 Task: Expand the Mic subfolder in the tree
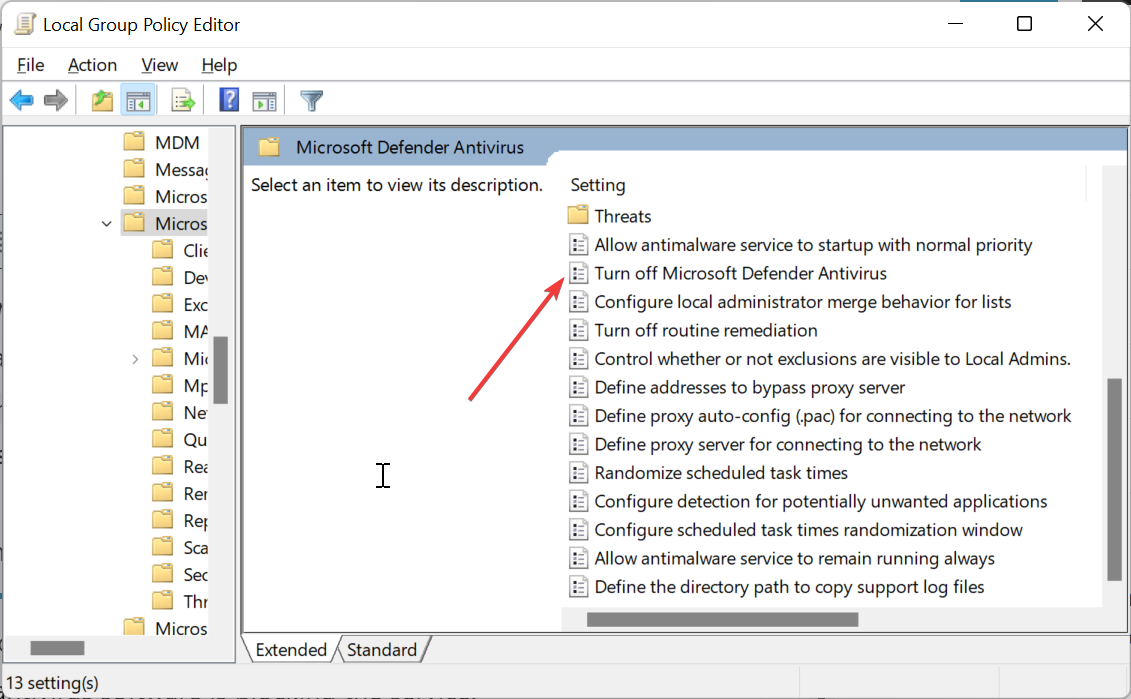(135, 359)
